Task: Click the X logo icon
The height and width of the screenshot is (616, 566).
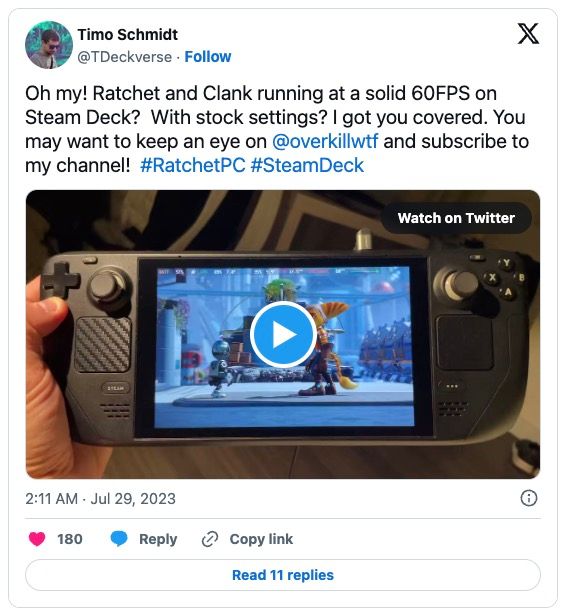Action: click(x=528, y=34)
